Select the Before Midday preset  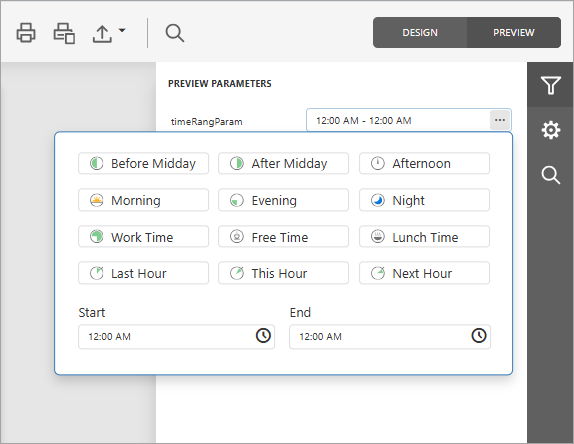[144, 163]
